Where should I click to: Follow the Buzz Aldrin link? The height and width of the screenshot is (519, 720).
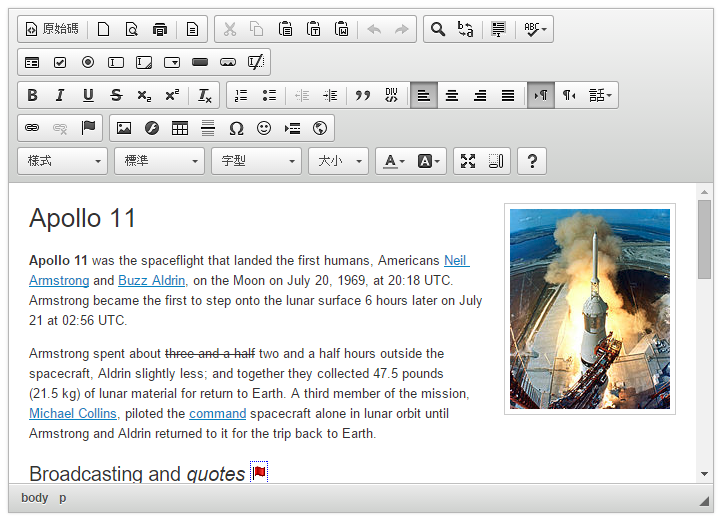[x=151, y=281]
